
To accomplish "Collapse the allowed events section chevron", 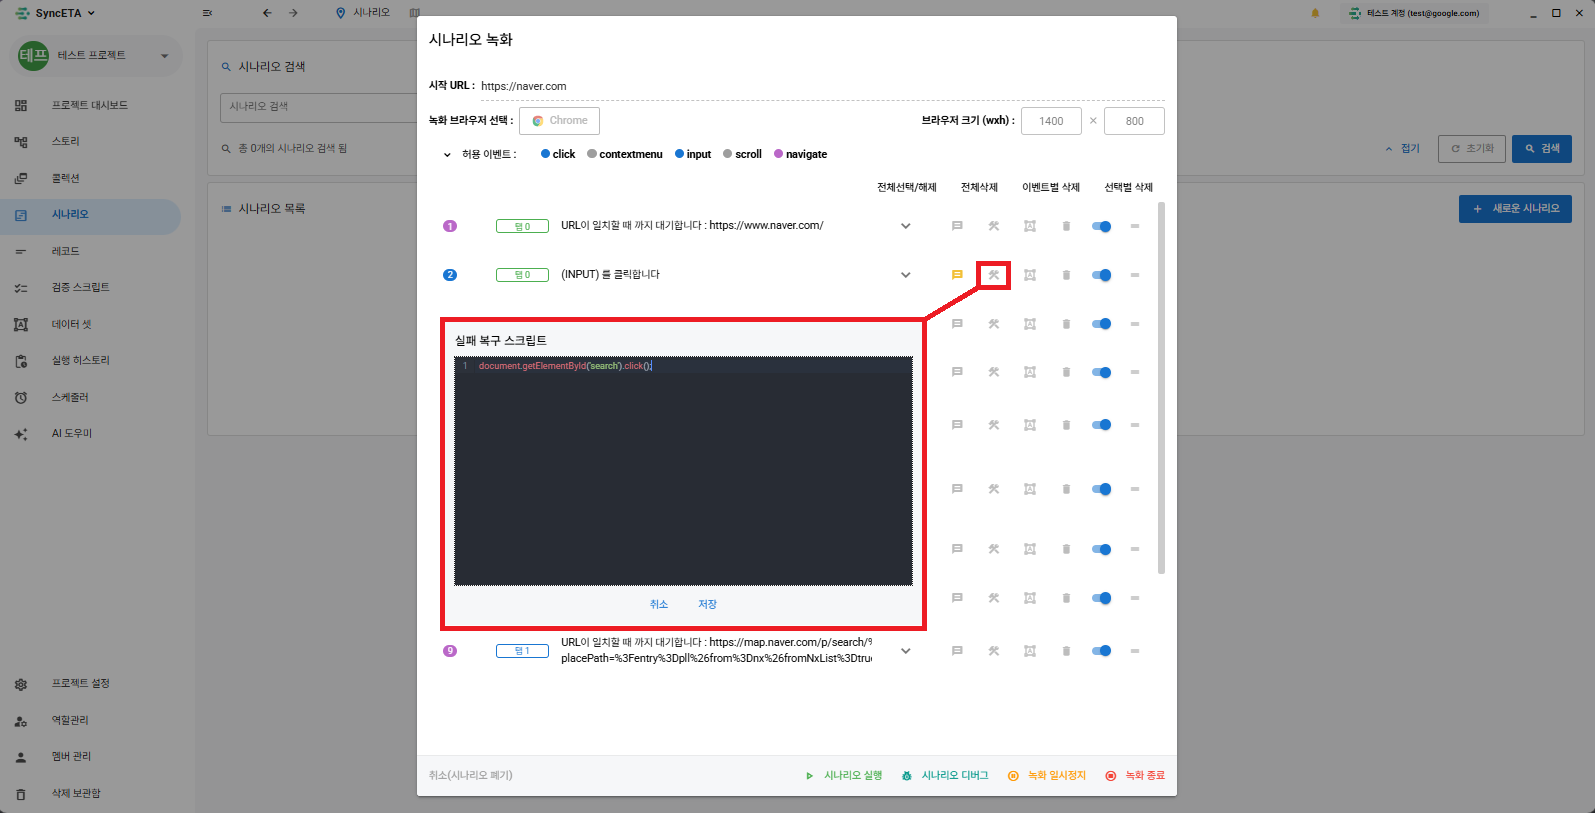I will pyautogui.click(x=447, y=155).
